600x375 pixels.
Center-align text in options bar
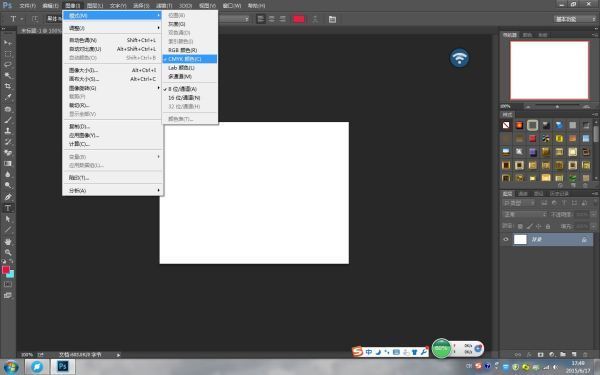(x=272, y=19)
